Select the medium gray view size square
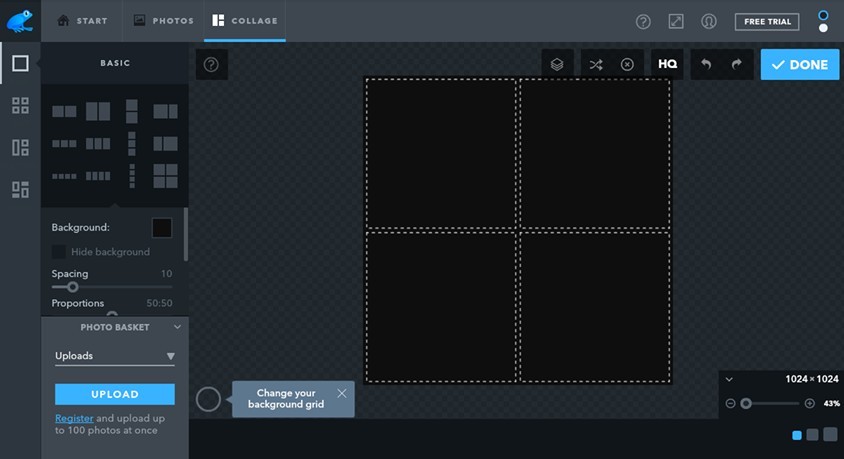Viewport: 844px width, 459px height. tap(813, 435)
